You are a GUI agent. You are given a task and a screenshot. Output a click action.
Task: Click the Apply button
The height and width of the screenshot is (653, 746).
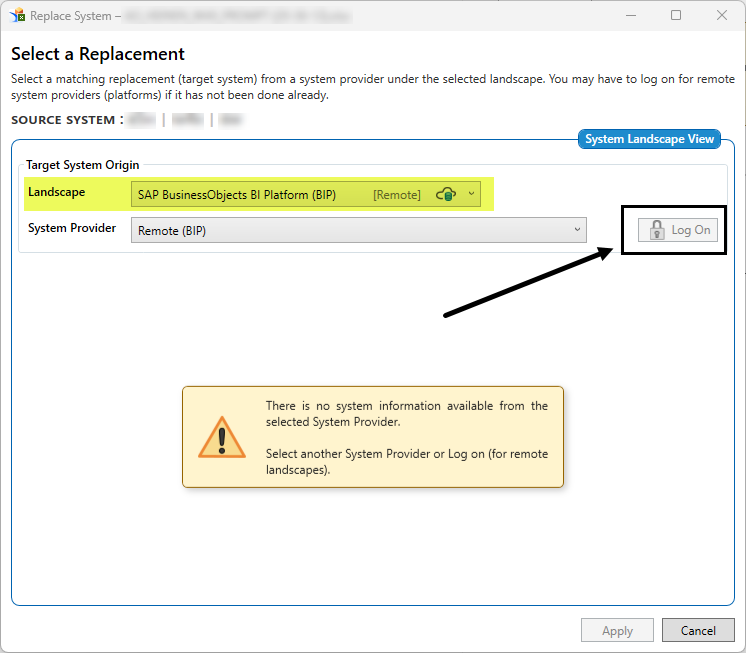[x=617, y=631]
